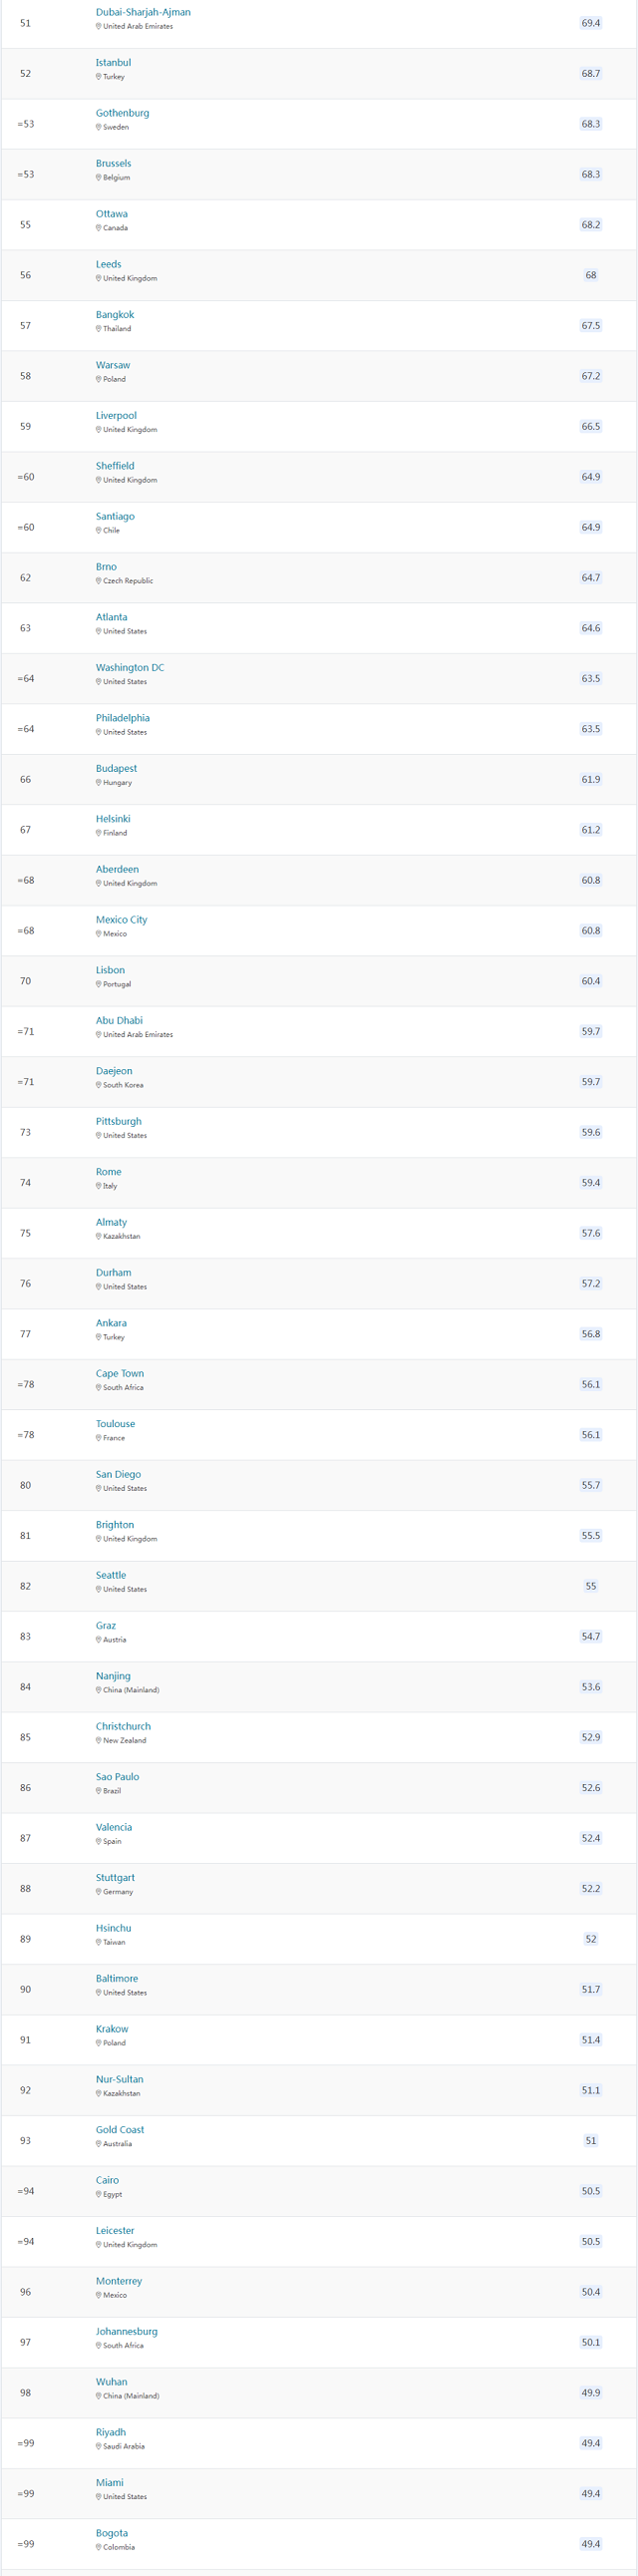638x2576 pixels.
Task: Click the 61.2 score badge for Helsinki
Action: coord(591,830)
